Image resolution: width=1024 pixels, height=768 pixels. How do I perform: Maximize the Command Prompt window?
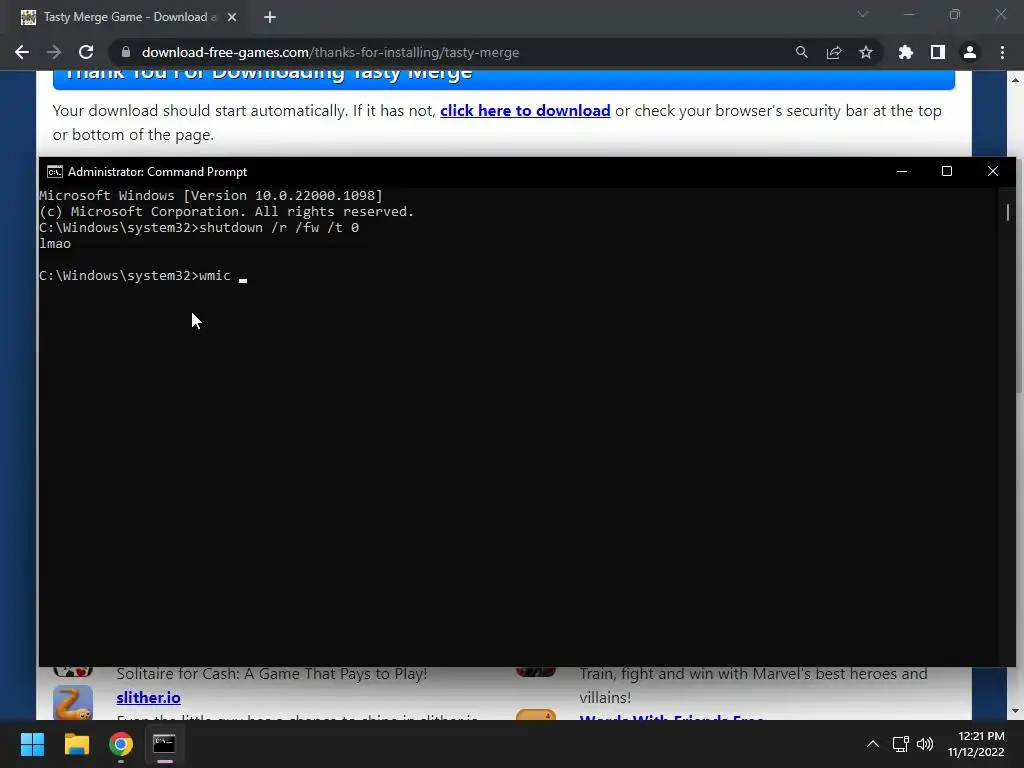click(947, 171)
